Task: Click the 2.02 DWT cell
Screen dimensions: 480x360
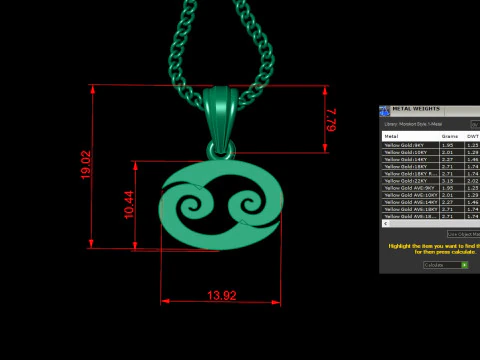Action: coord(472,181)
